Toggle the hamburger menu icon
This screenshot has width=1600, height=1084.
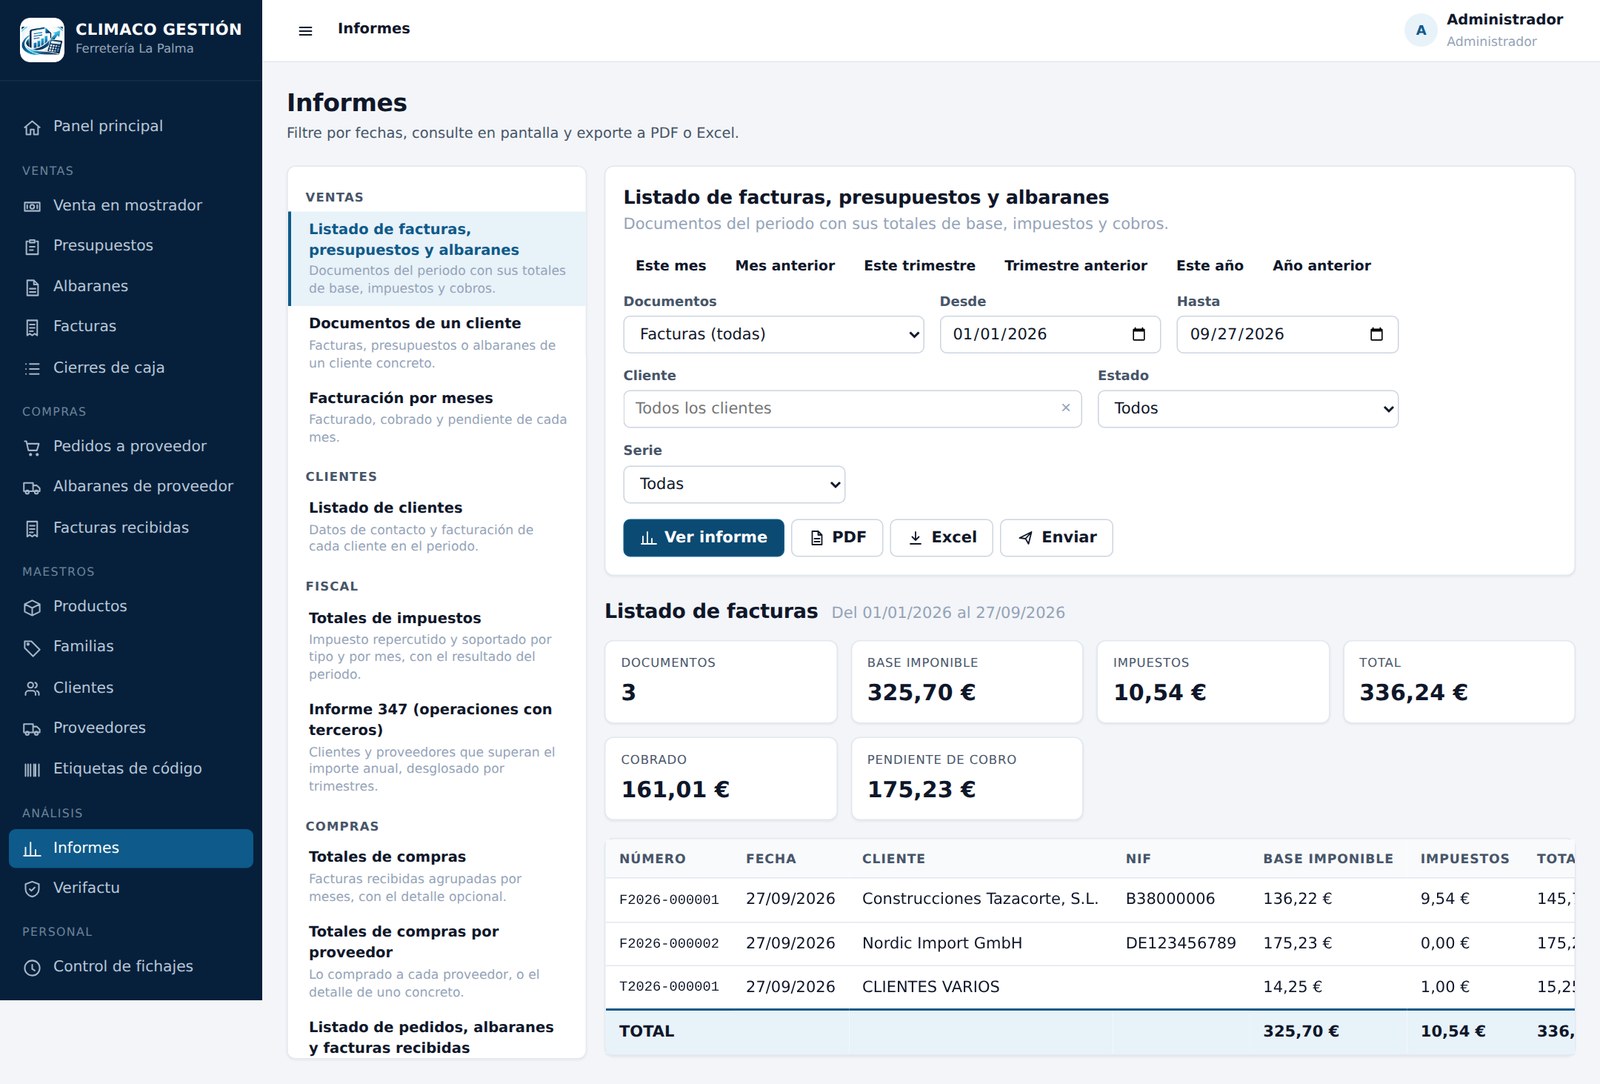click(x=305, y=30)
